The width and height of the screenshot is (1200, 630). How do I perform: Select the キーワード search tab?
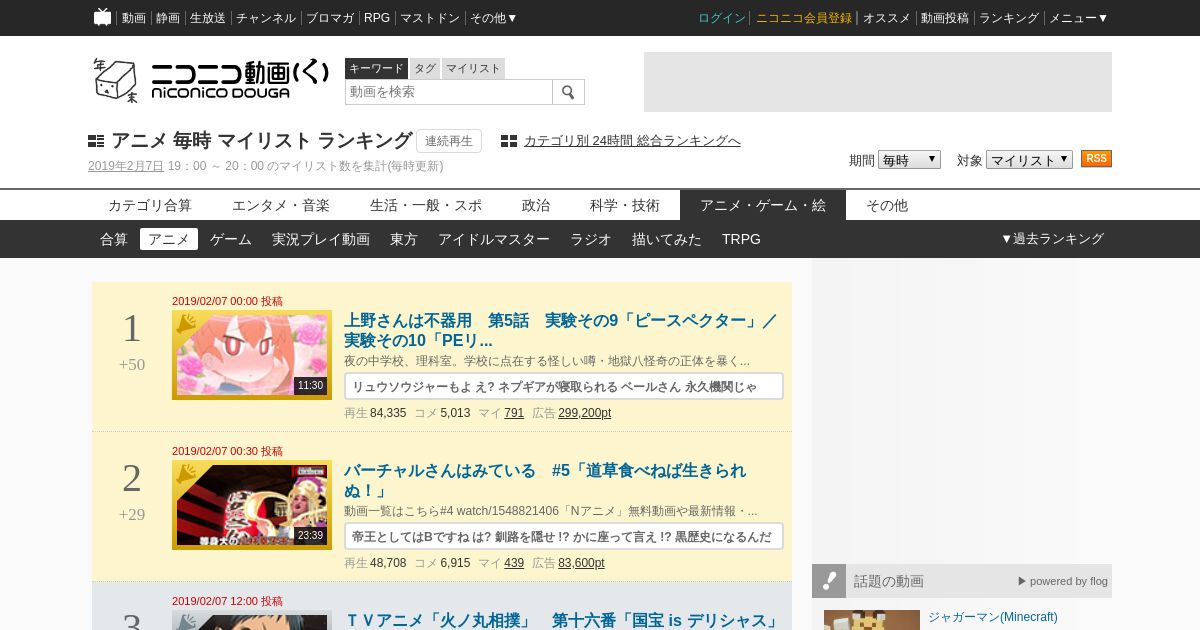376,68
